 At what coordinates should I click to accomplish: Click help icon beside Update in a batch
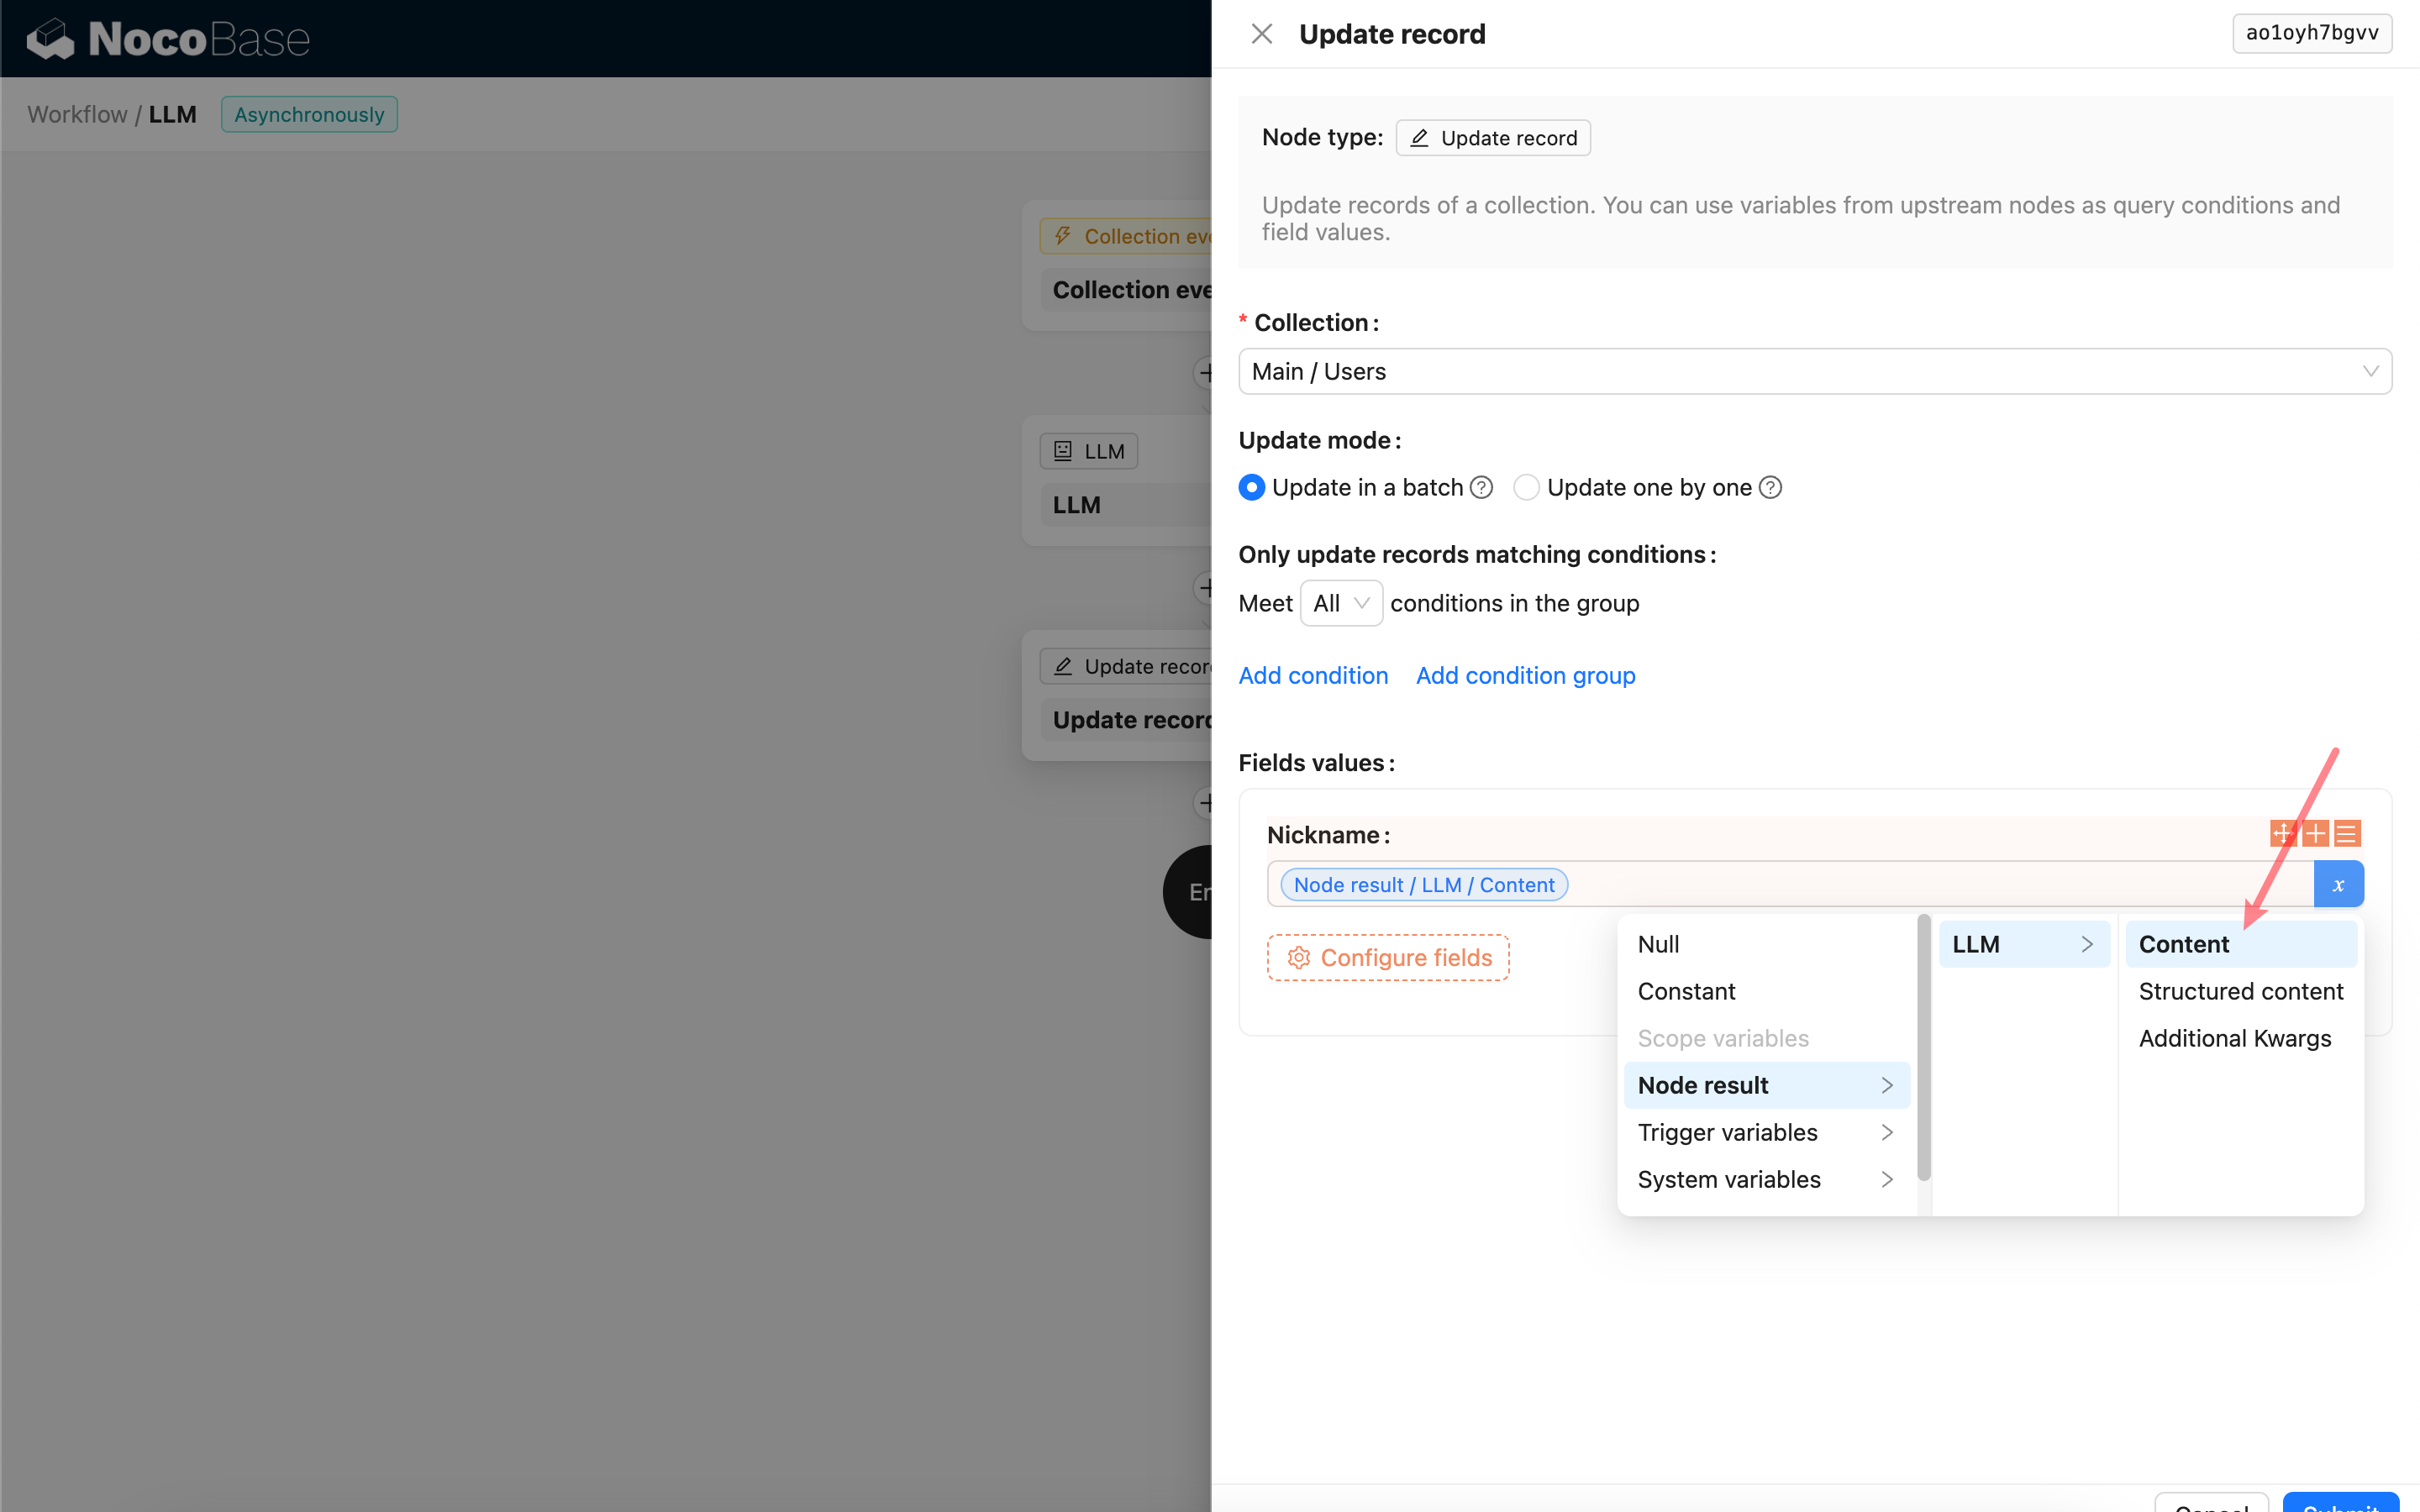pos(1482,487)
